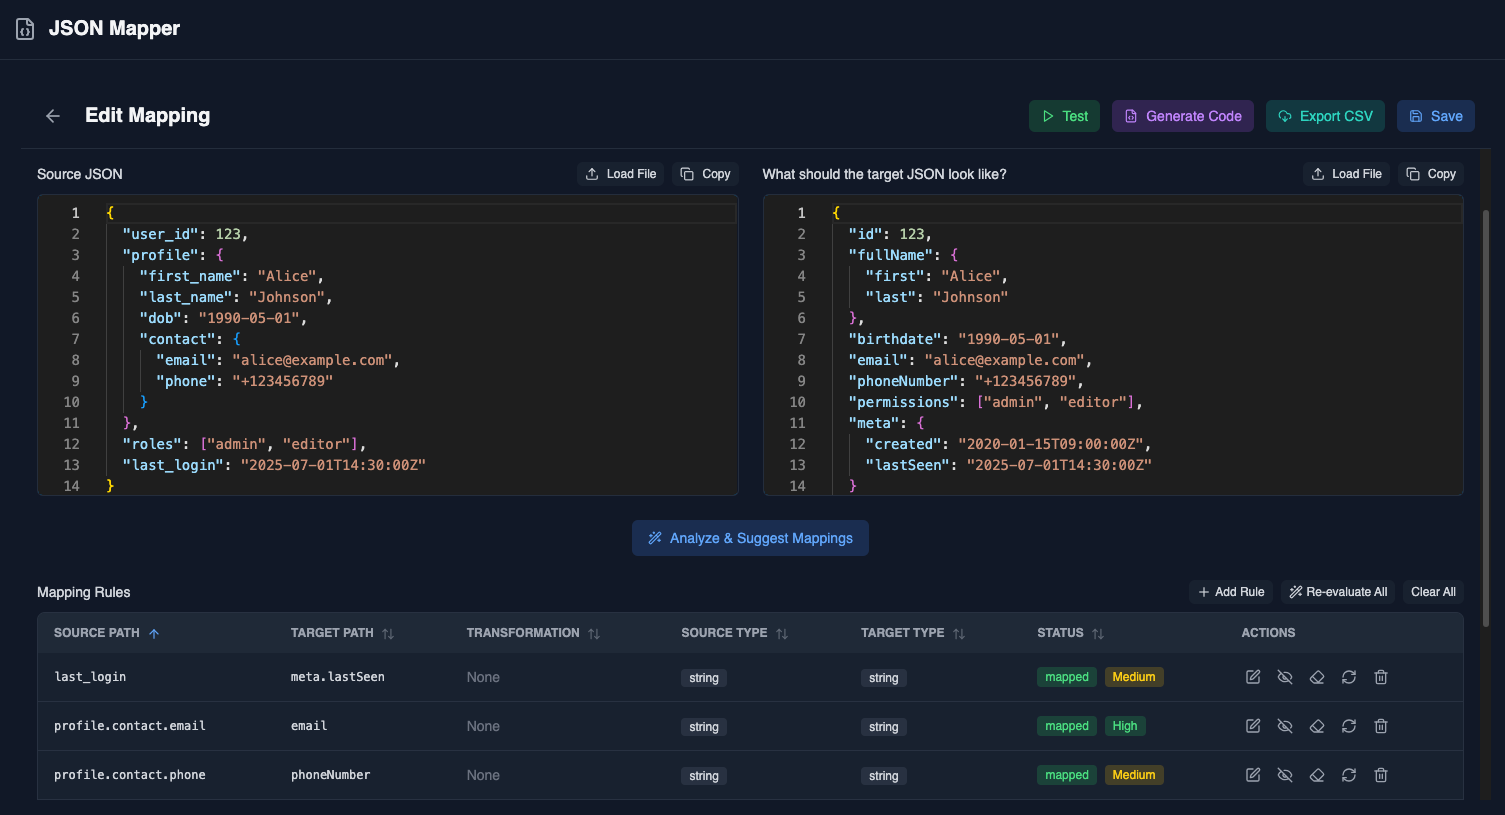This screenshot has height=815, width=1505.
Task: Sort by Source Type column
Action: pos(735,633)
